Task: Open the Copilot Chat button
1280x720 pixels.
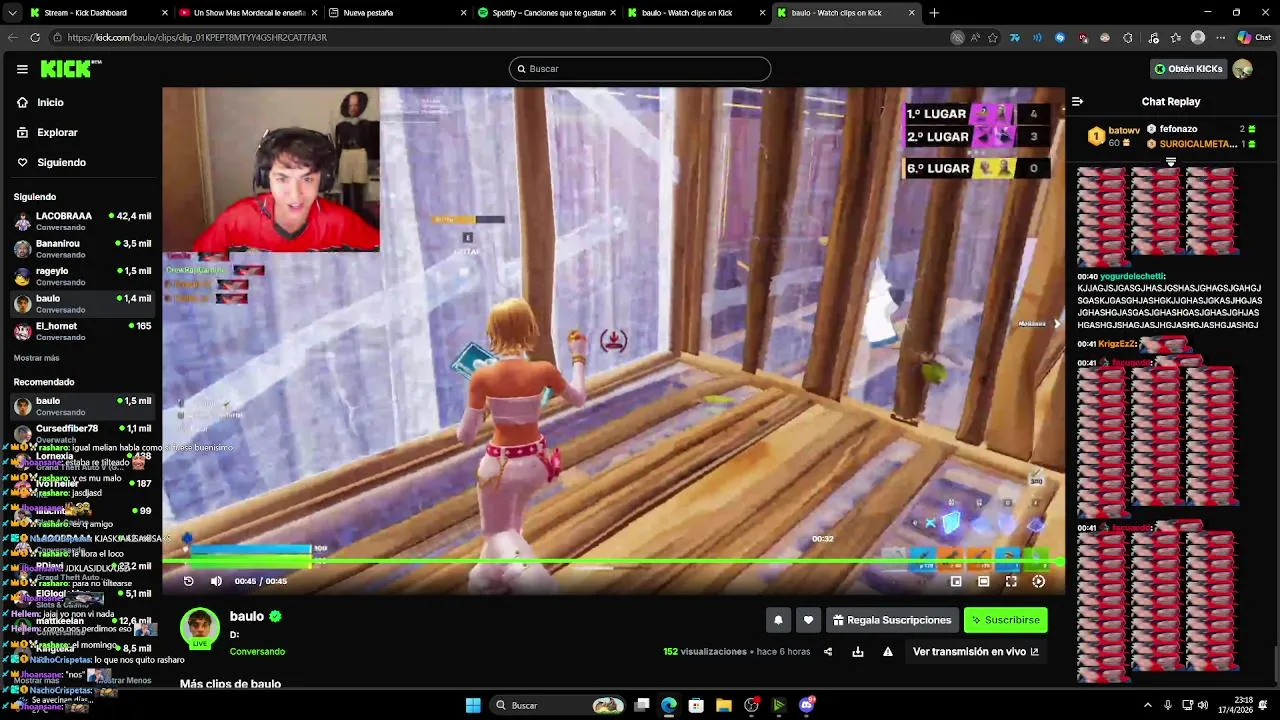Action: click(1254, 37)
